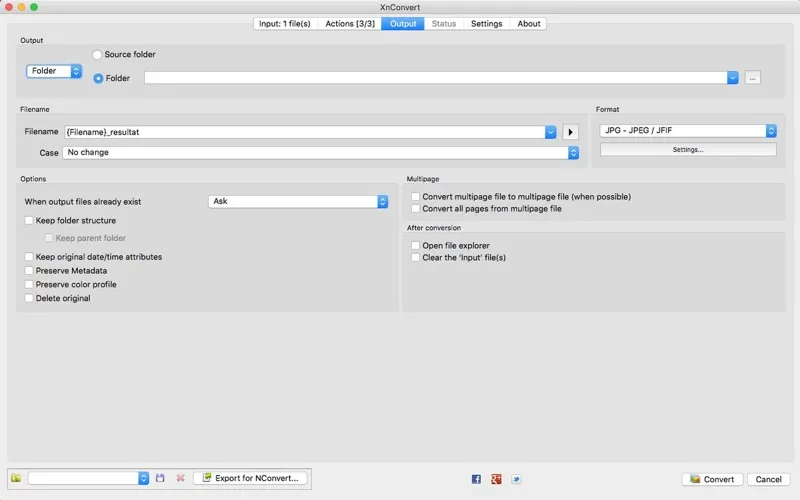Click the load preset folder icon
The image size is (800, 500).
click(x=16, y=479)
